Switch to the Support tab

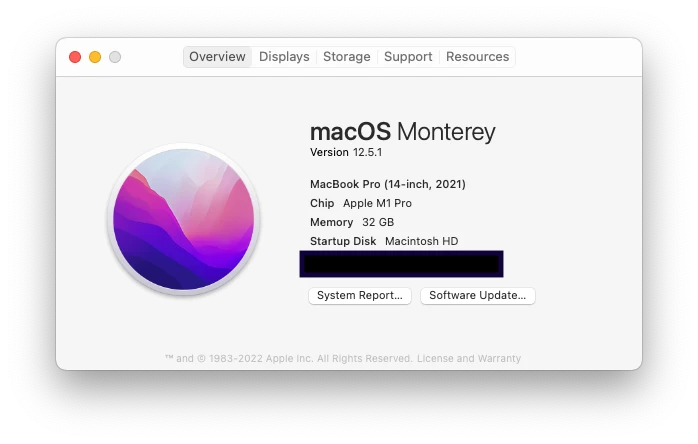408,57
